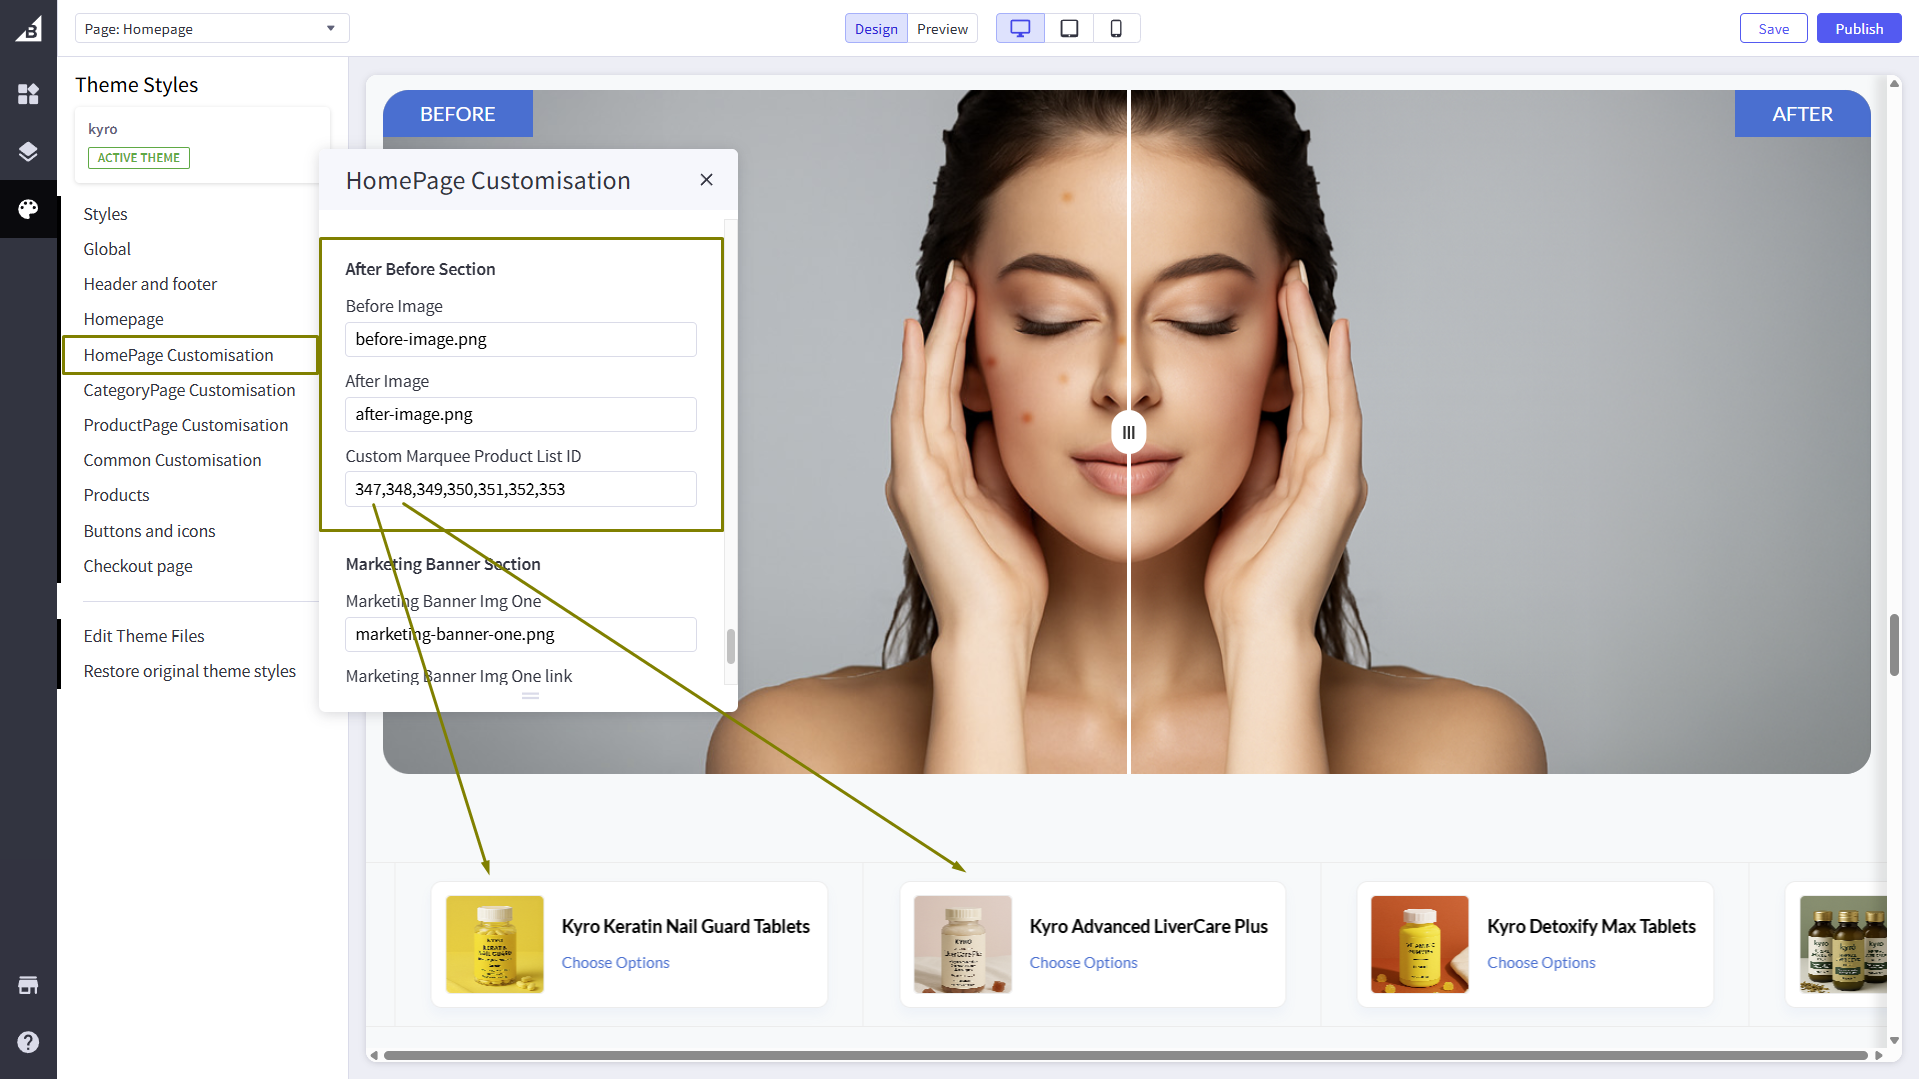The width and height of the screenshot is (1919, 1079).
Task: Grab the before-after image slider handle
Action: [1128, 432]
